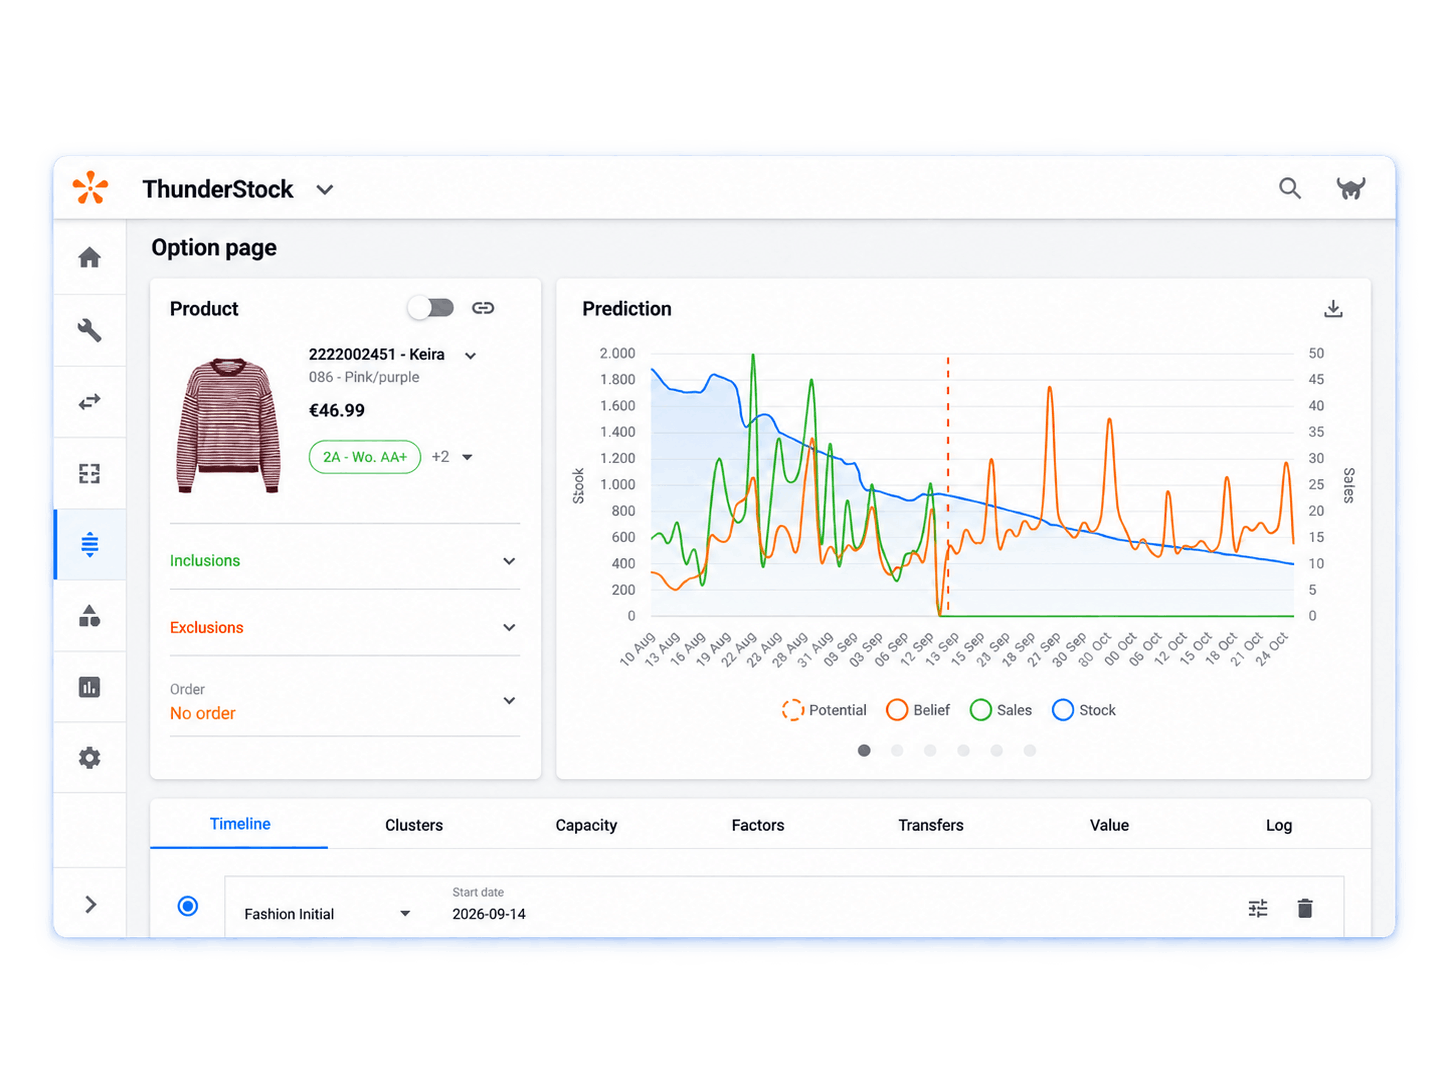1448x1086 pixels.
Task: Toggle the Stock series in the legend
Action: [1084, 710]
